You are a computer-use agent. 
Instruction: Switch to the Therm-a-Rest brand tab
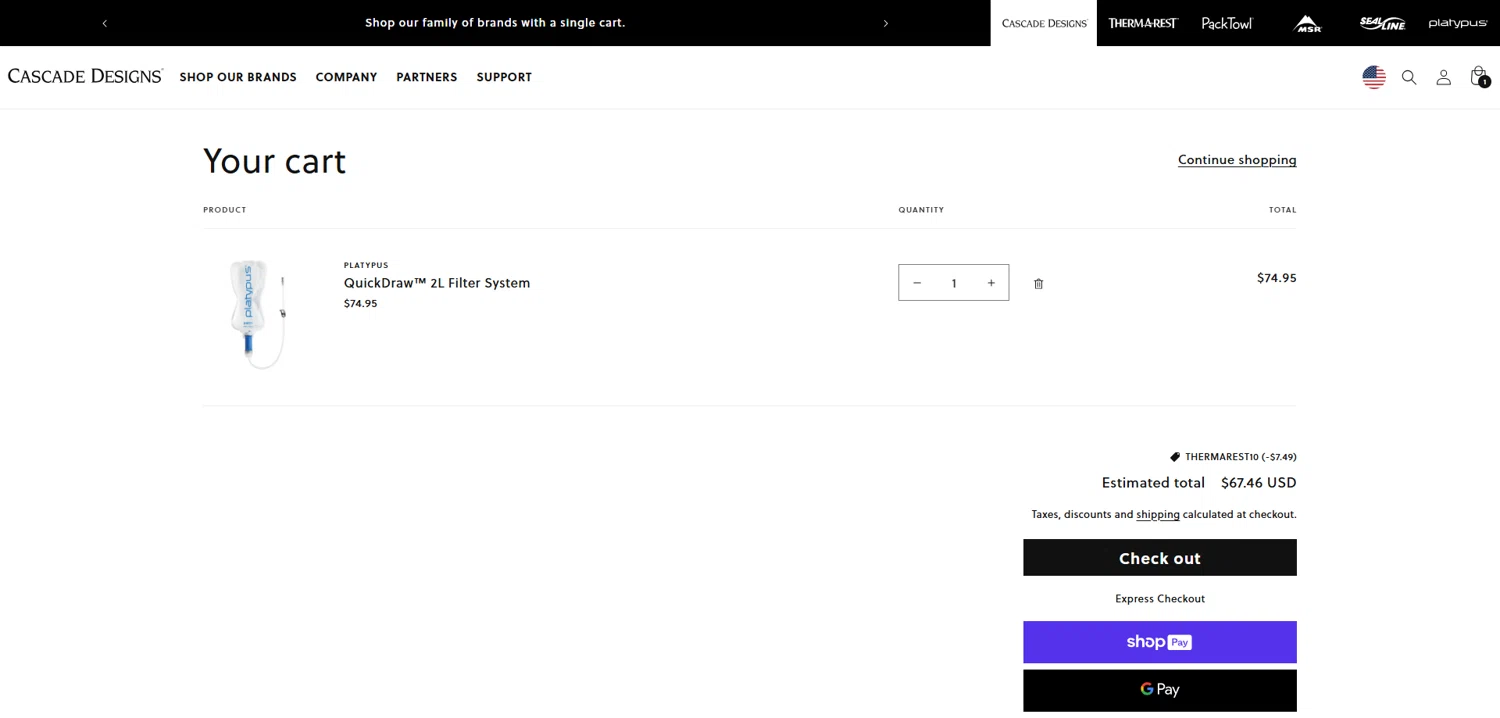tap(1143, 23)
